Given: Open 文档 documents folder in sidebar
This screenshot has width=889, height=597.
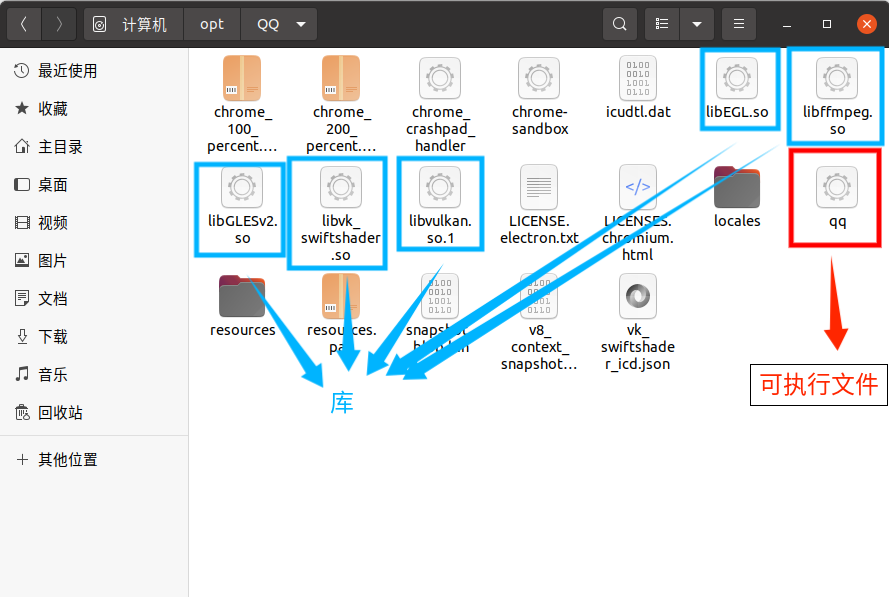Looking at the screenshot, I should [94, 299].
